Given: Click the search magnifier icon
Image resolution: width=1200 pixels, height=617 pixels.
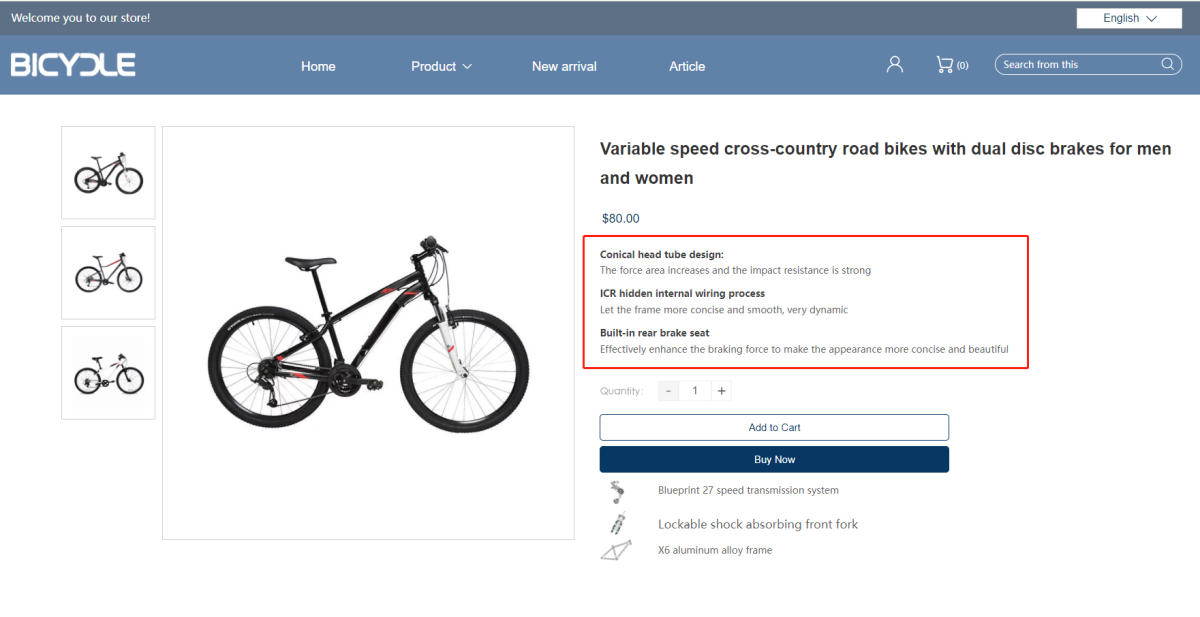Looking at the screenshot, I should (1168, 64).
